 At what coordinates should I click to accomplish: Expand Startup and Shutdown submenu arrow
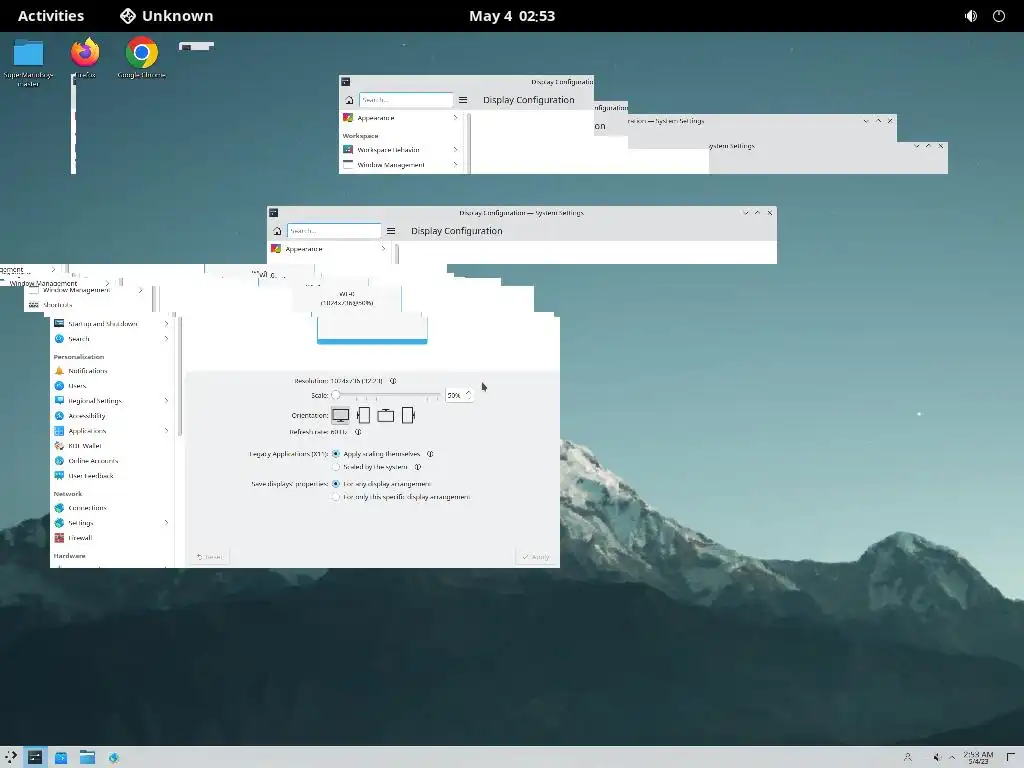tap(167, 323)
